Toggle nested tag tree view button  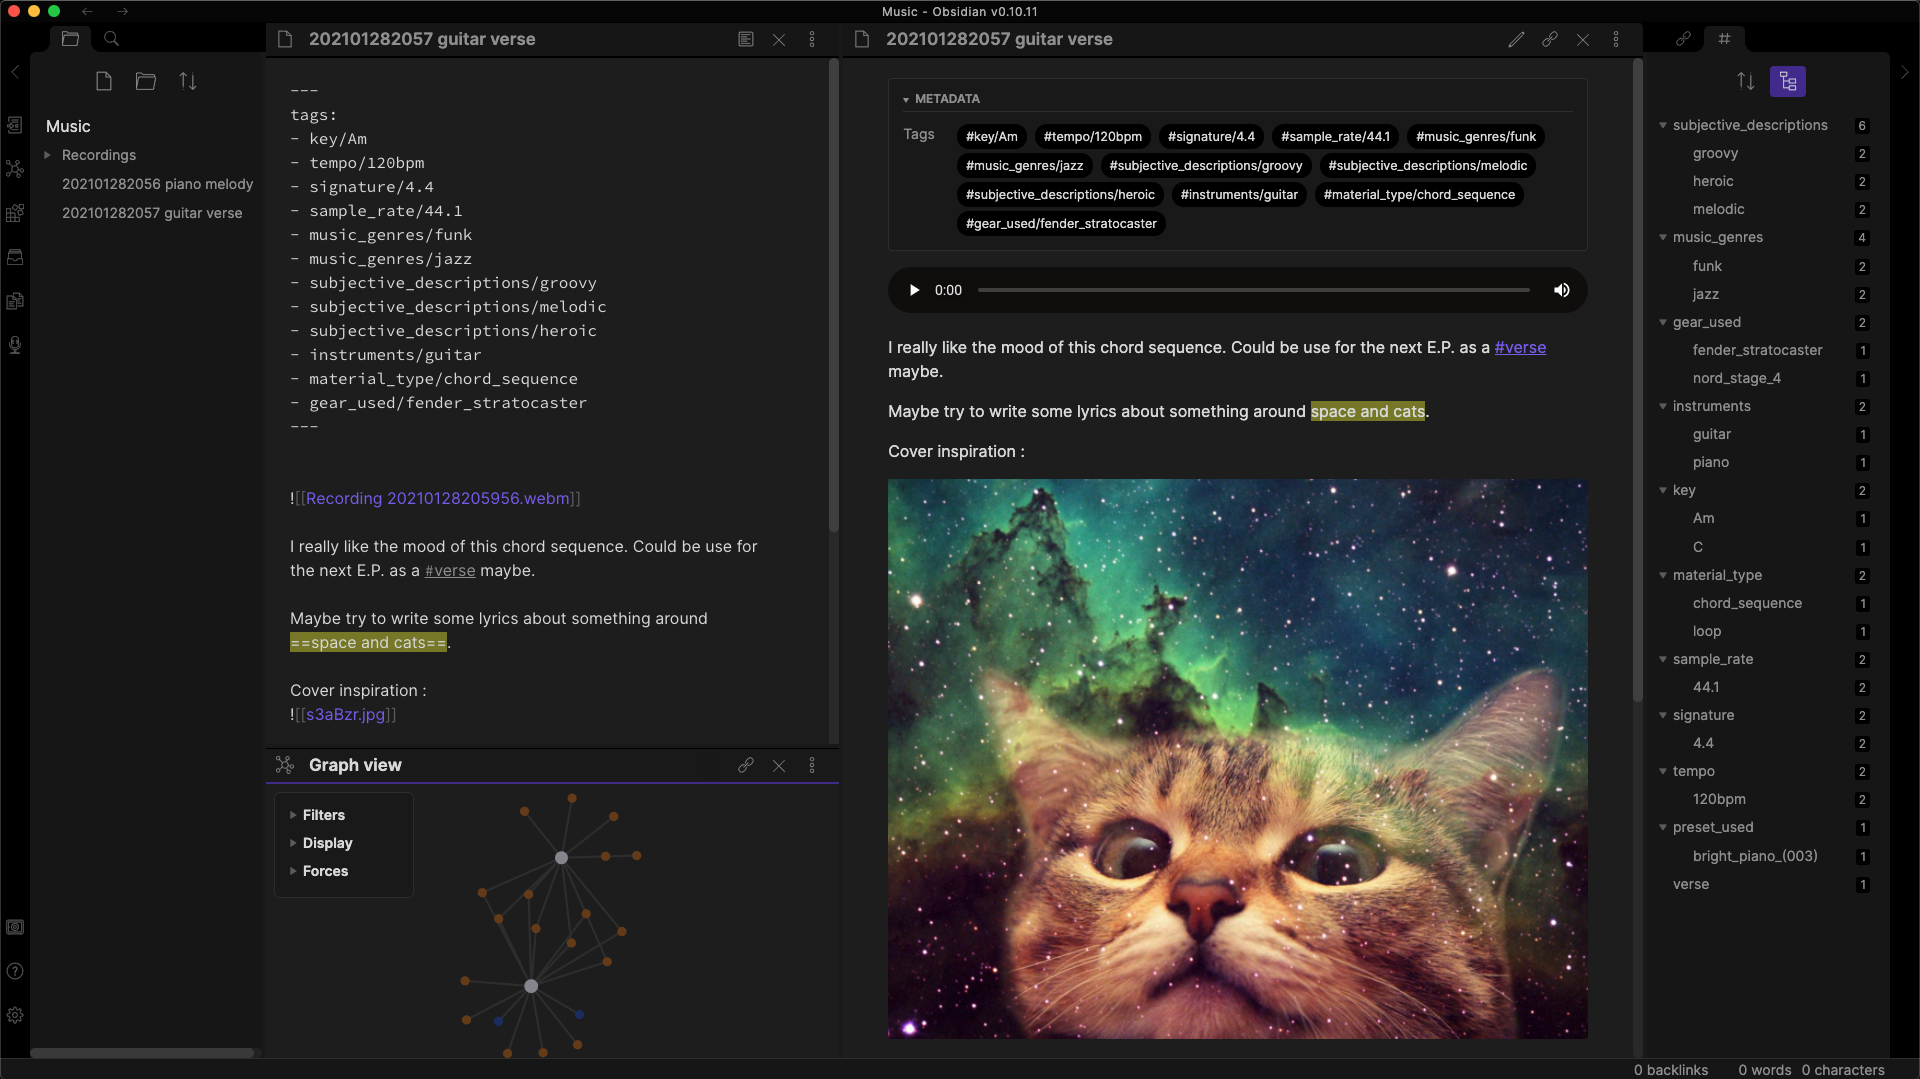pyautogui.click(x=1787, y=81)
